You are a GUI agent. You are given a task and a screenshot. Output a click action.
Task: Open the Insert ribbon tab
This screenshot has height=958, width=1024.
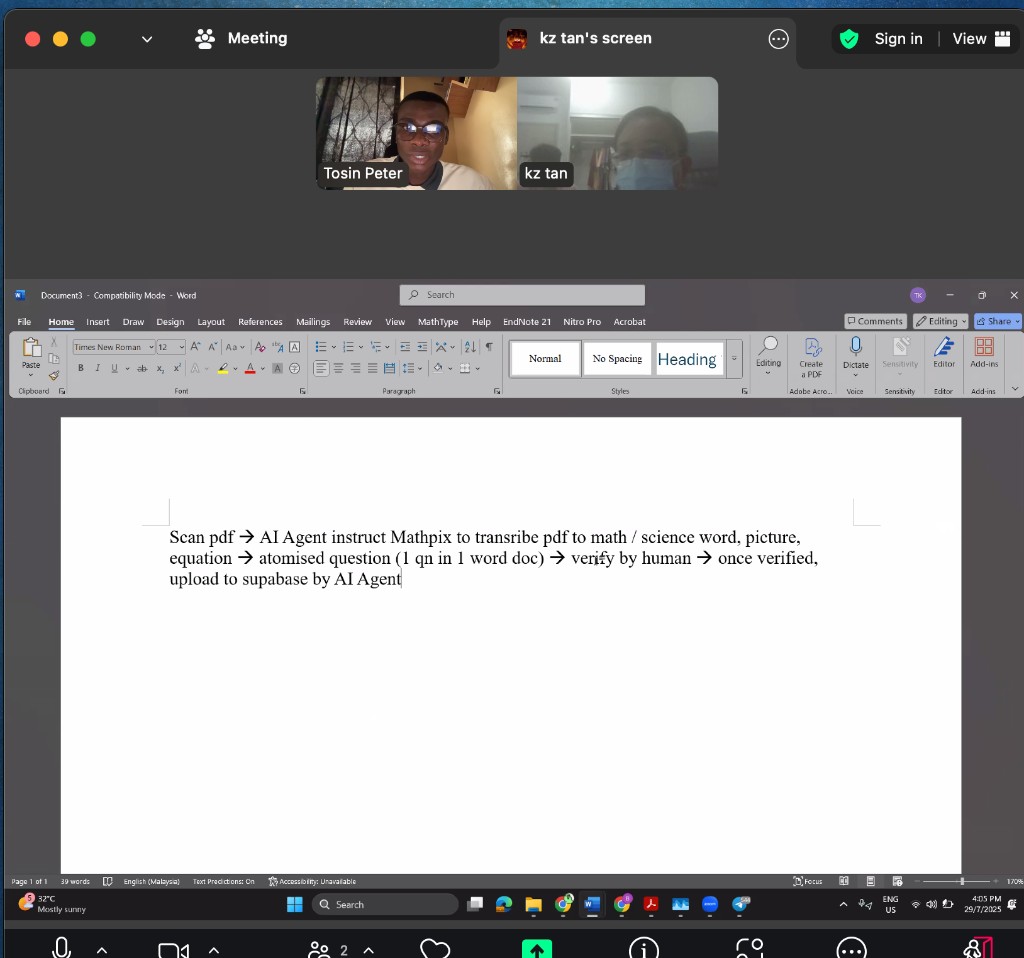(97, 322)
